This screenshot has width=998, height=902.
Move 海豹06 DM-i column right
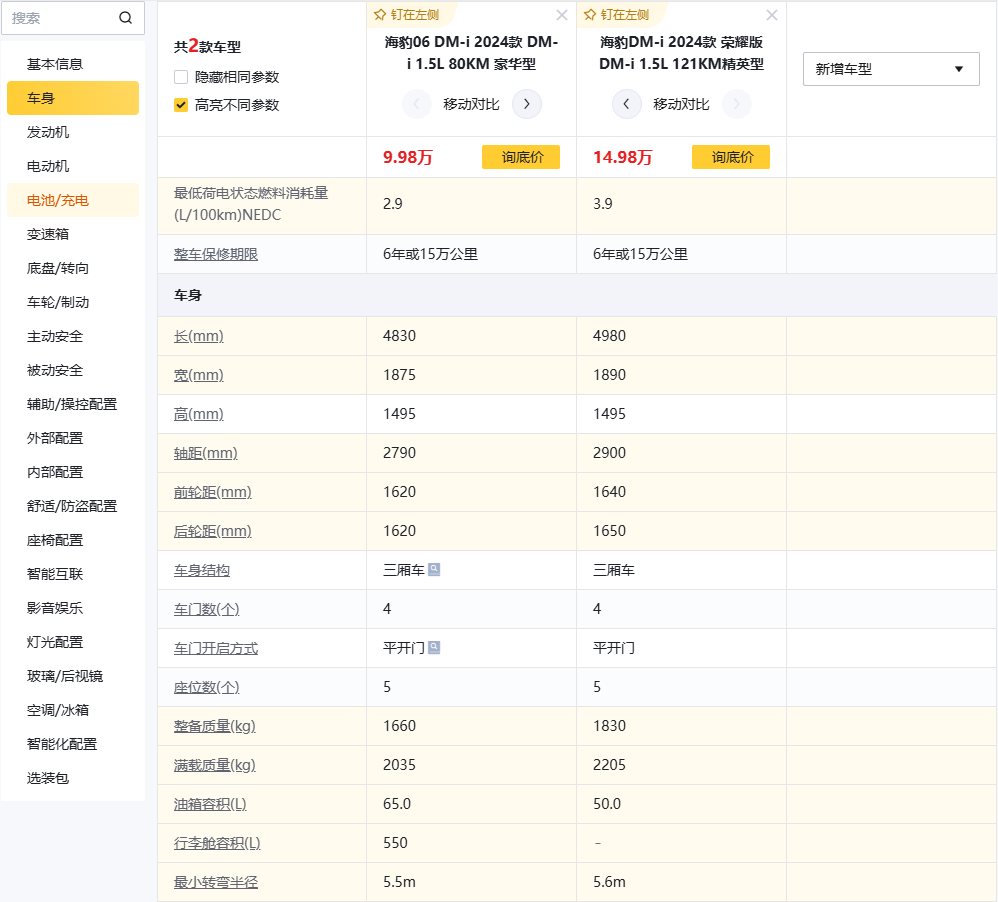(x=527, y=104)
